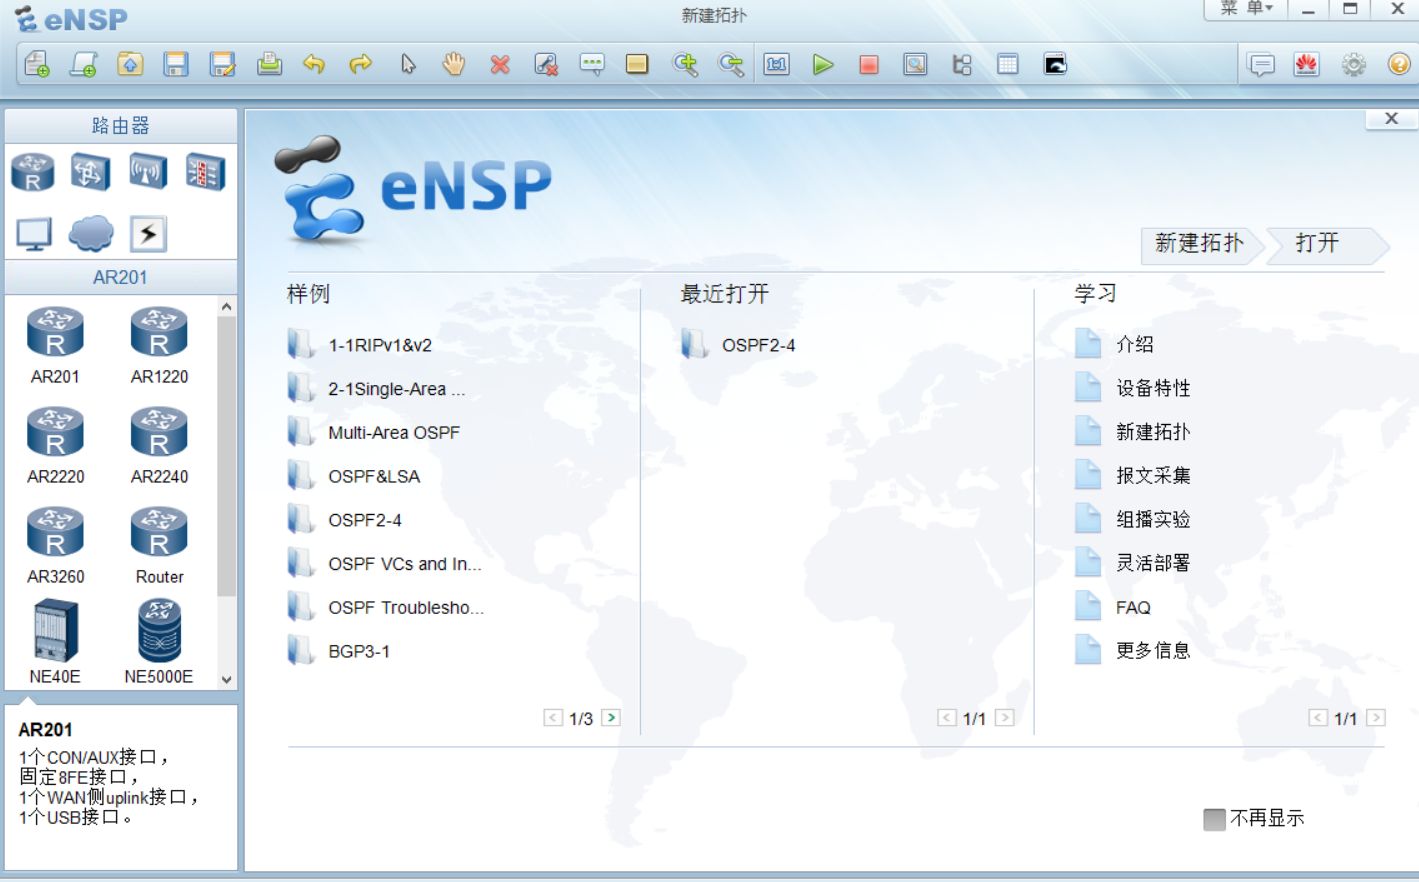The image size is (1419, 882).
Task: Click the open topology folder icon
Action: 130,65
